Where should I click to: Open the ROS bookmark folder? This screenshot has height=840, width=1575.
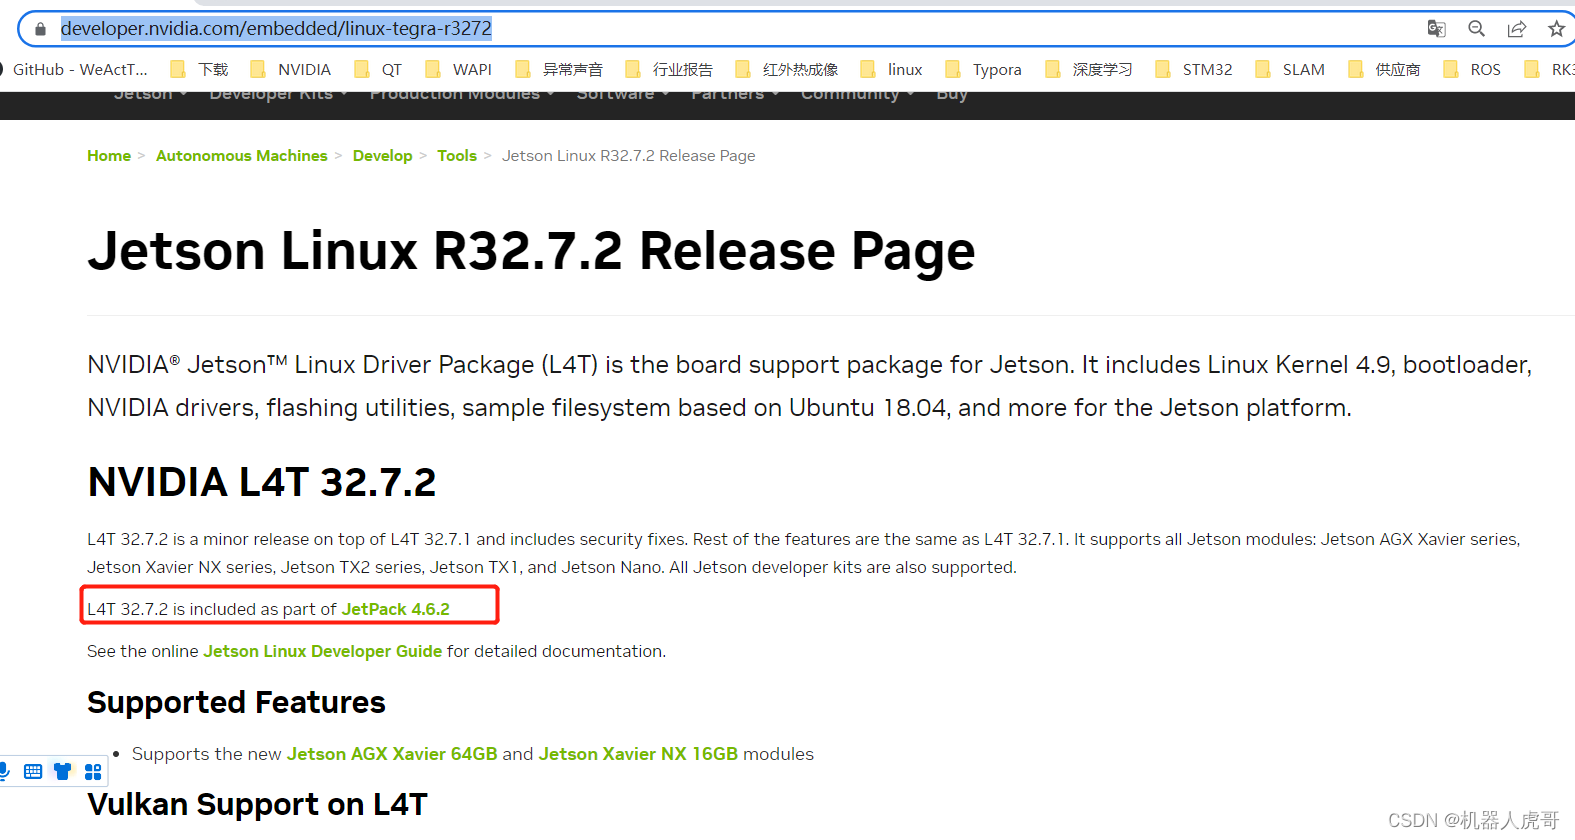[1471, 69]
